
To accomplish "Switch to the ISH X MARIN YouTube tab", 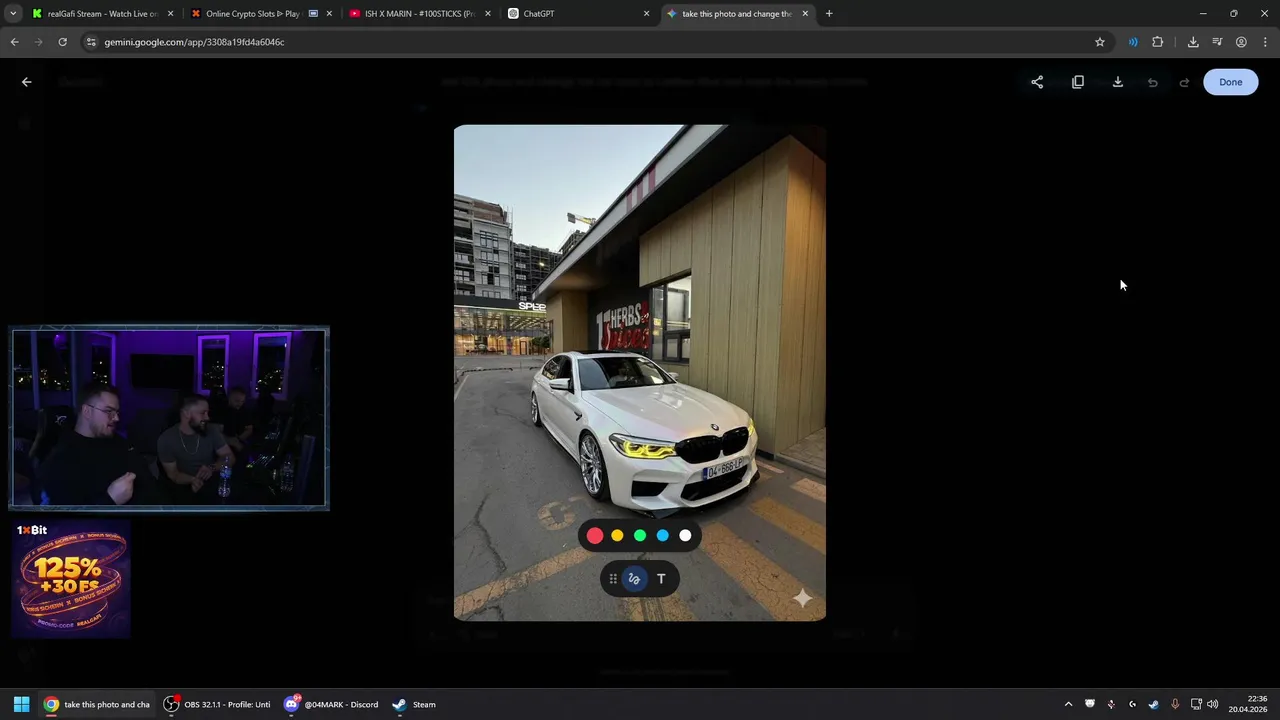I will [x=418, y=14].
